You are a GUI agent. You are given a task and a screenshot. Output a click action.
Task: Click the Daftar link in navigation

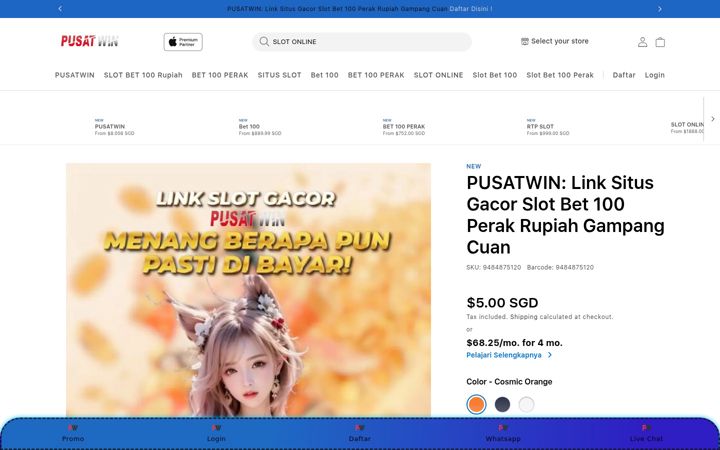coord(624,75)
